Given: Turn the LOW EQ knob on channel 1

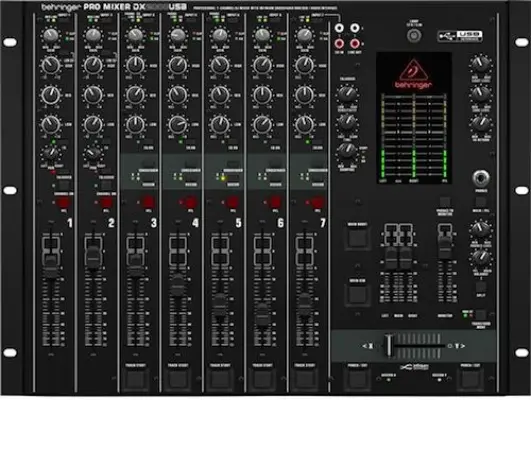Looking at the screenshot, I should click(51, 124).
